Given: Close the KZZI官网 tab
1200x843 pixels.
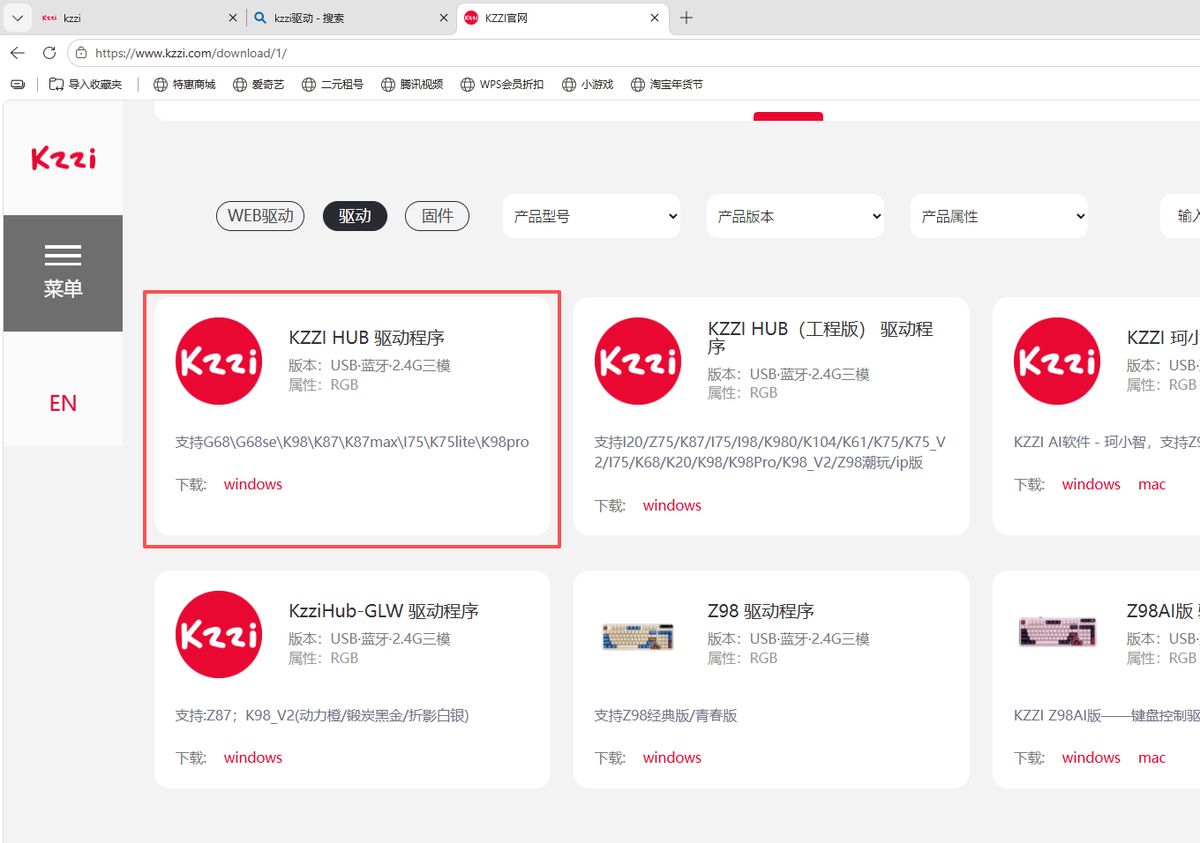Looking at the screenshot, I should click(655, 18).
